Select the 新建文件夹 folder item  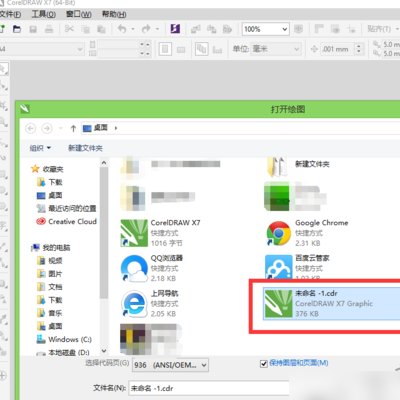pos(298,166)
